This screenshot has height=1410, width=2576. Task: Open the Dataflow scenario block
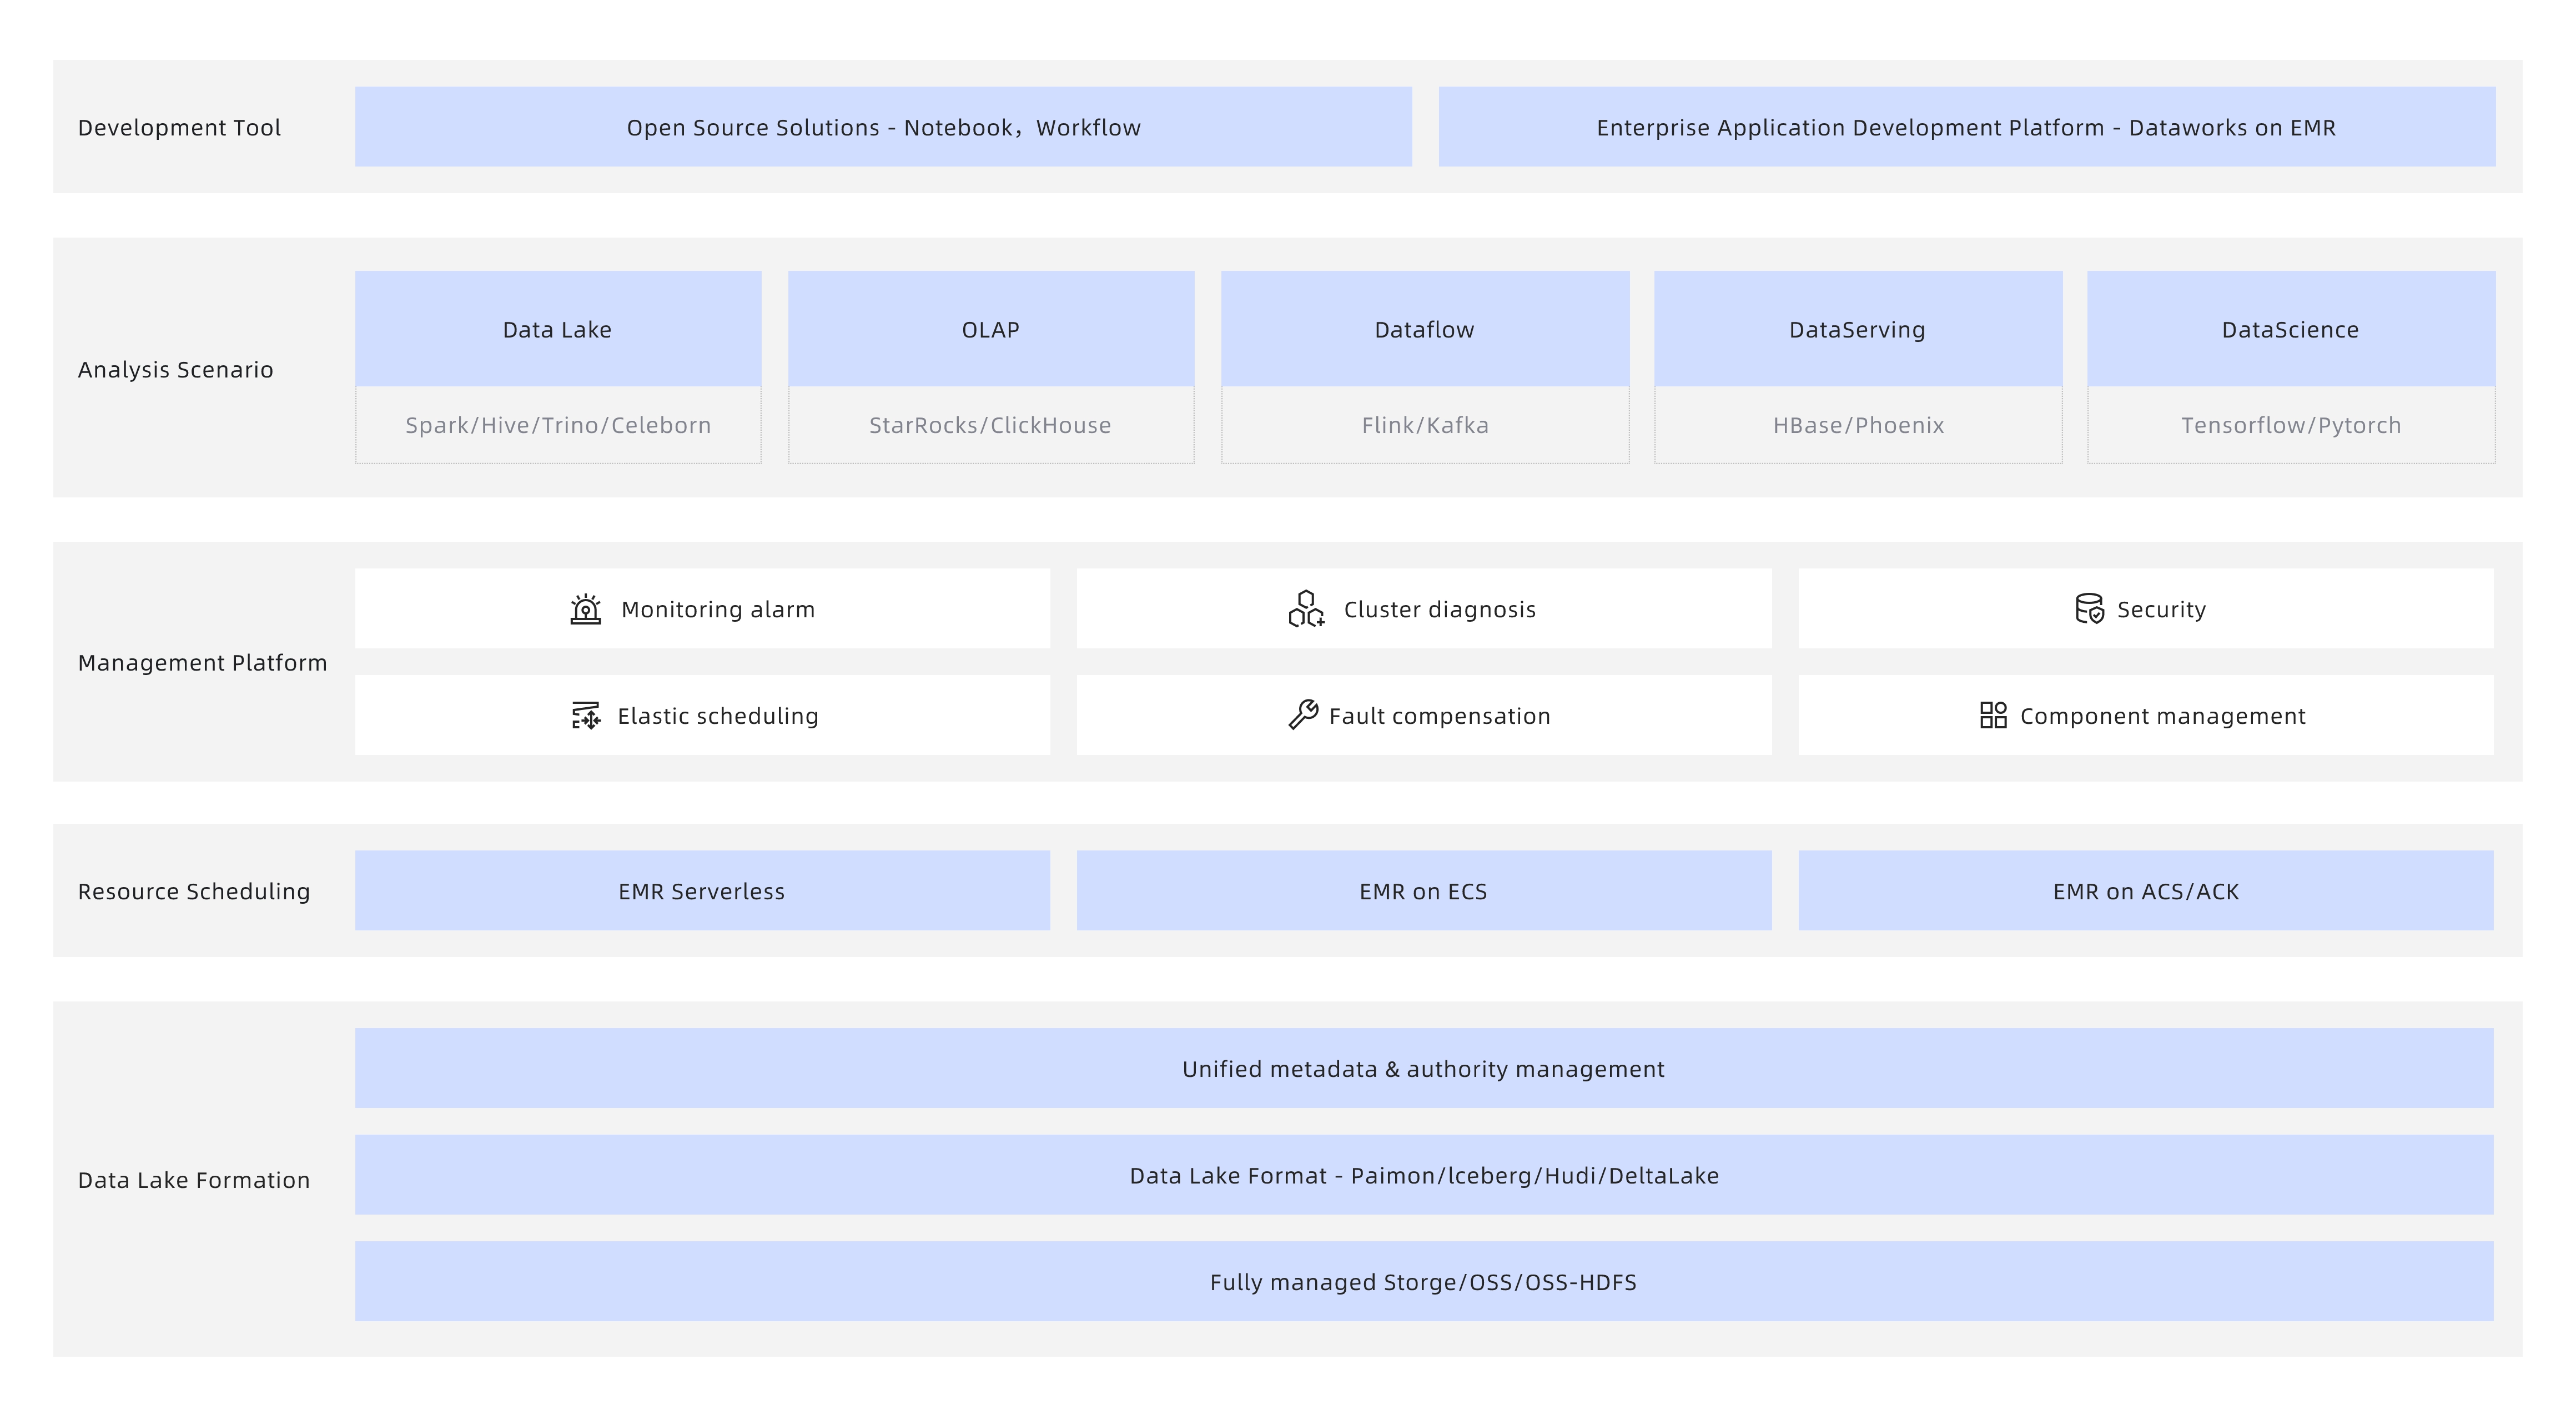pyautogui.click(x=1425, y=329)
